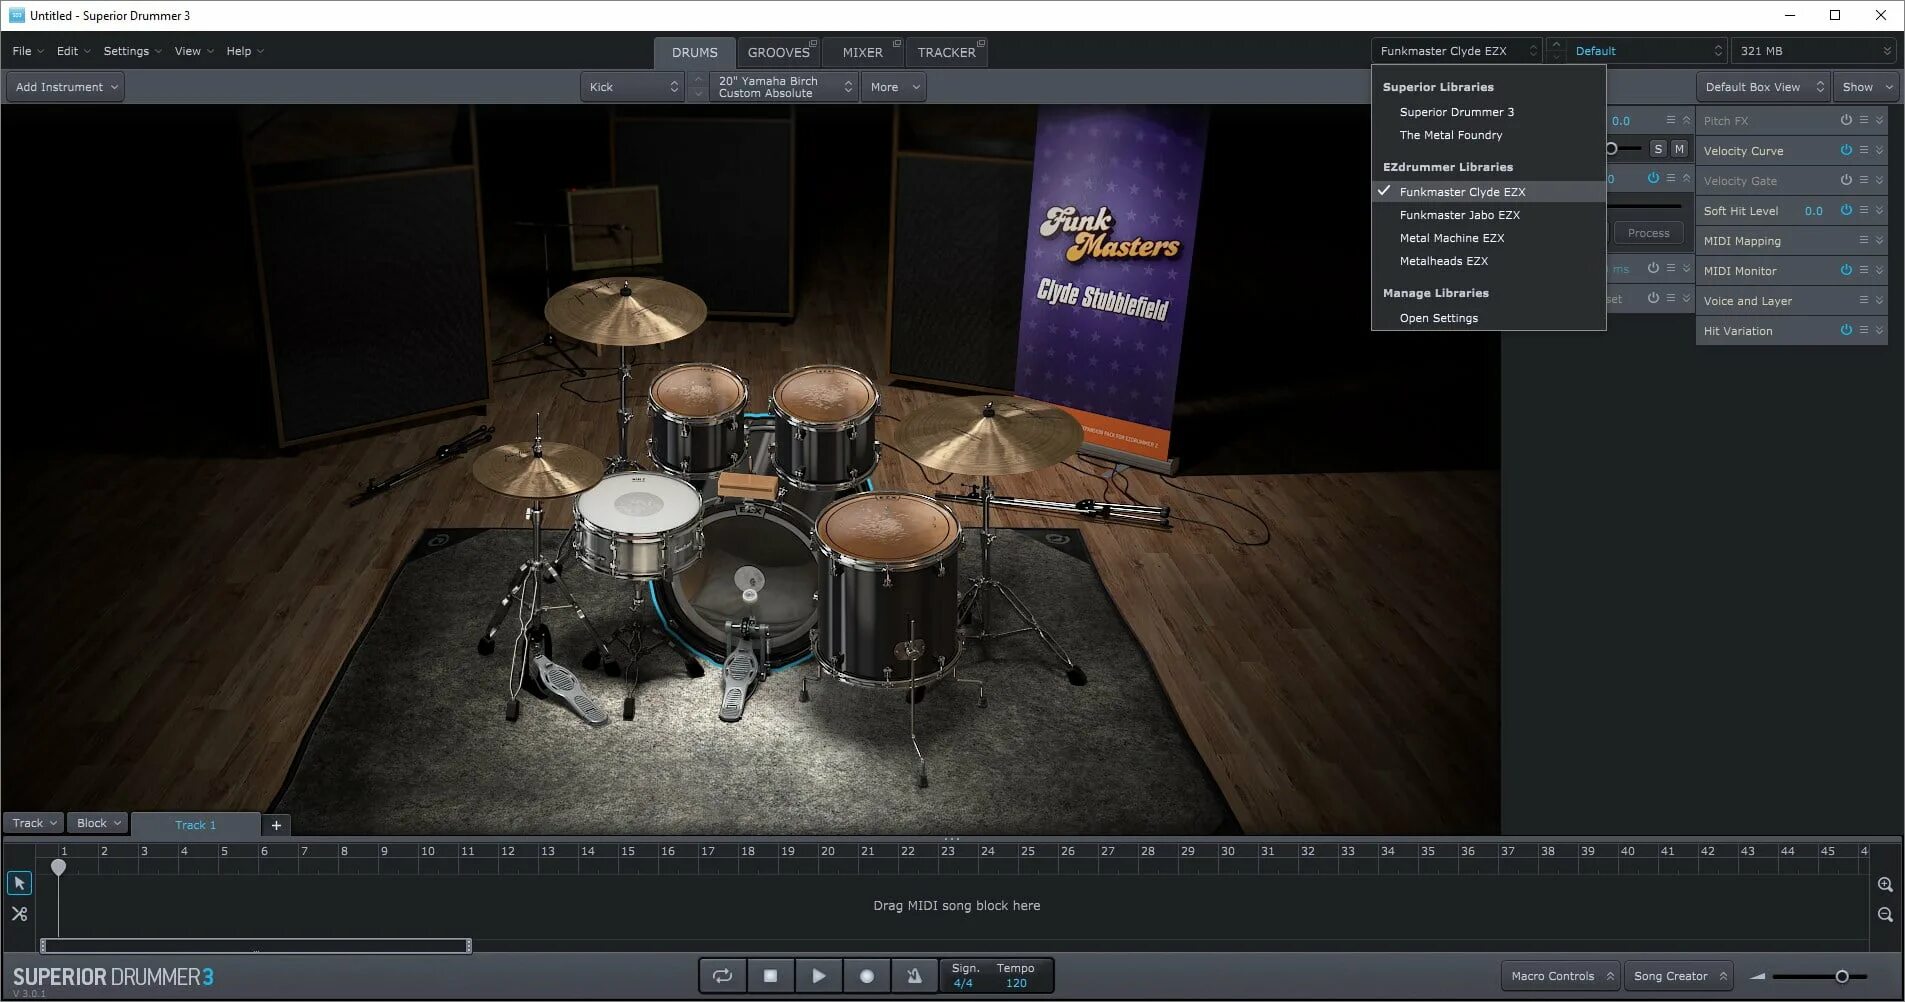Screen dimensions: 1905x1002
Task: Switch to the GROOVES tab
Action: click(x=779, y=52)
